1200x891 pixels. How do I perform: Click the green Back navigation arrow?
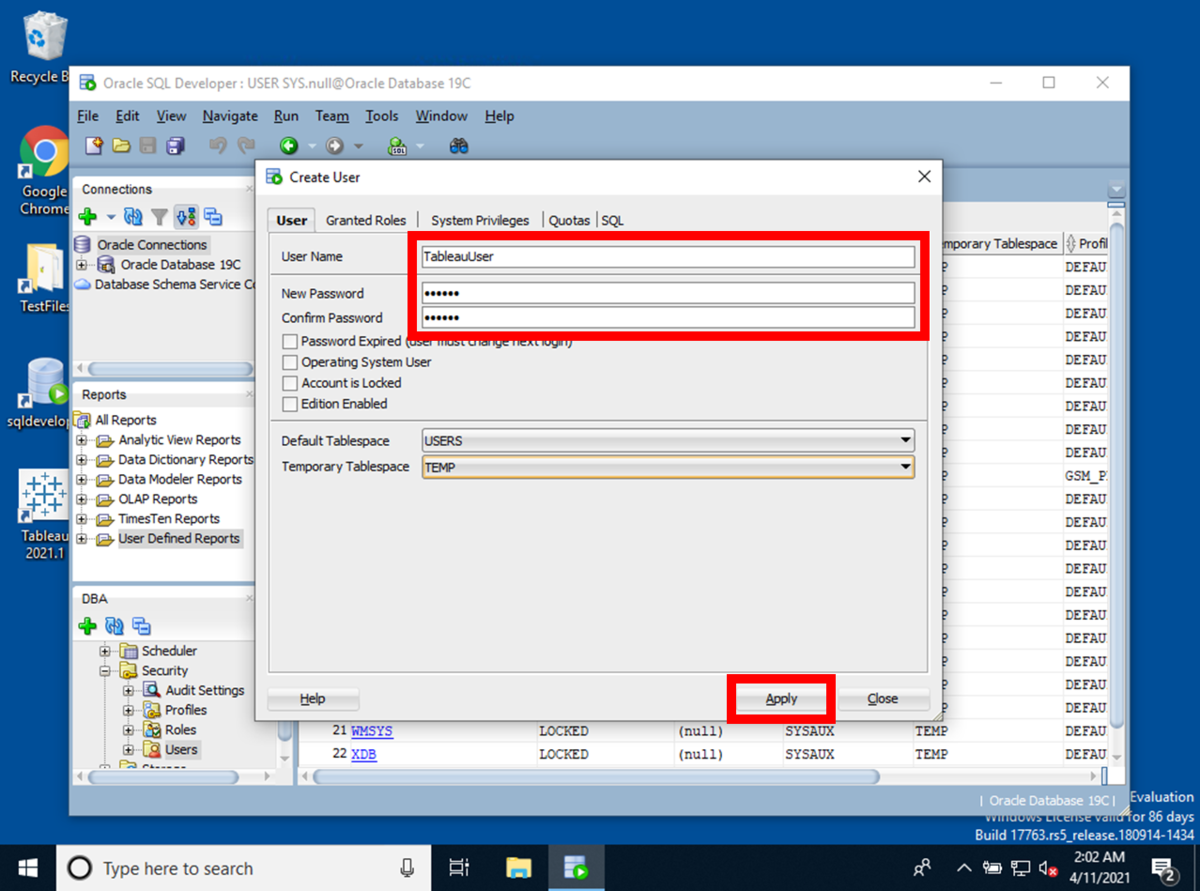point(289,146)
